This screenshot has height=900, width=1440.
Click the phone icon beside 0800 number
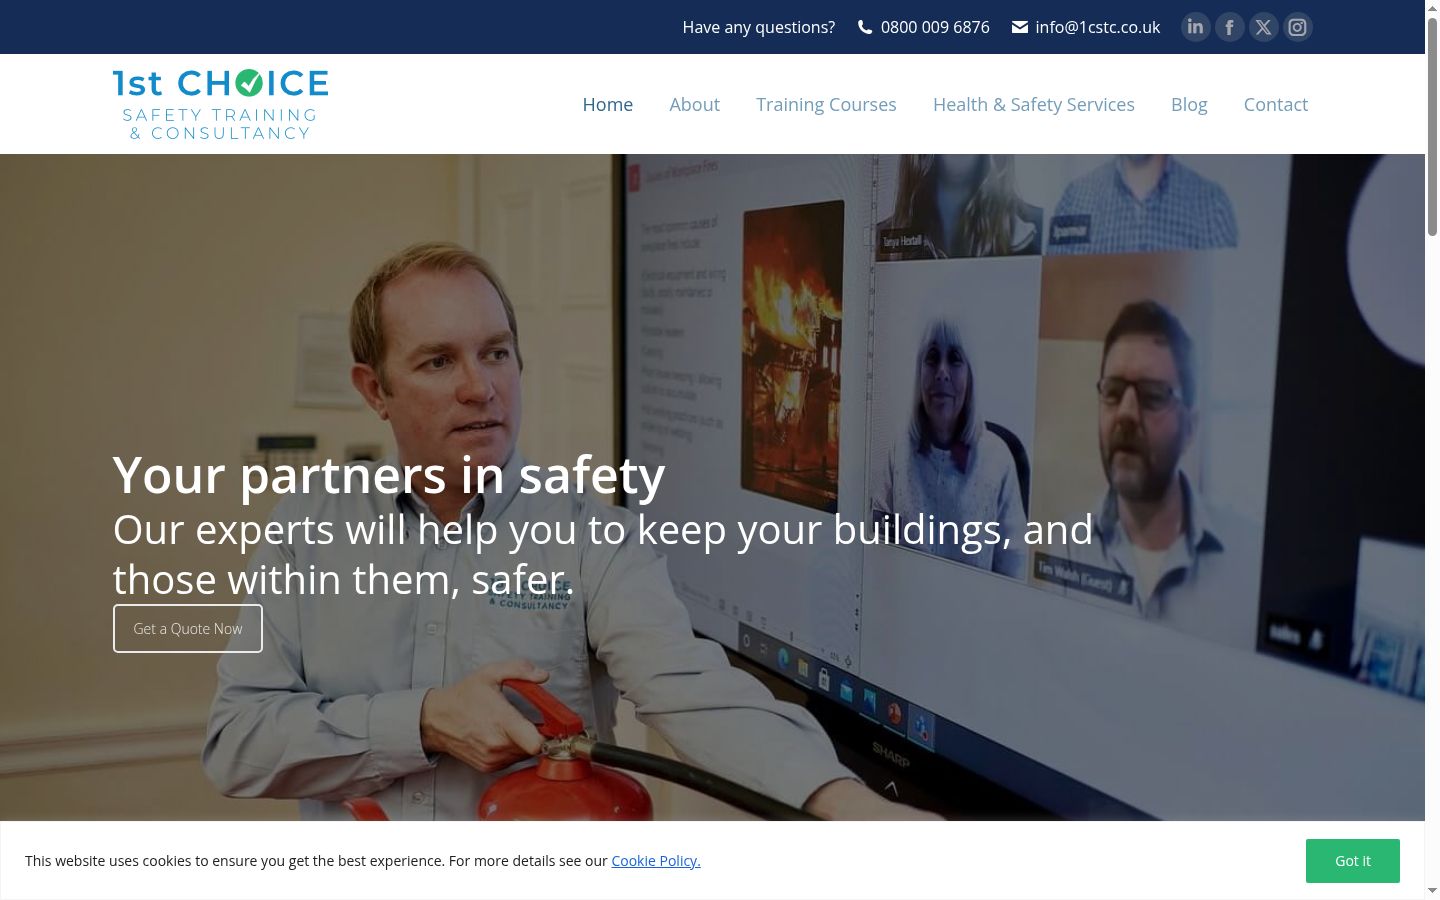coord(865,27)
